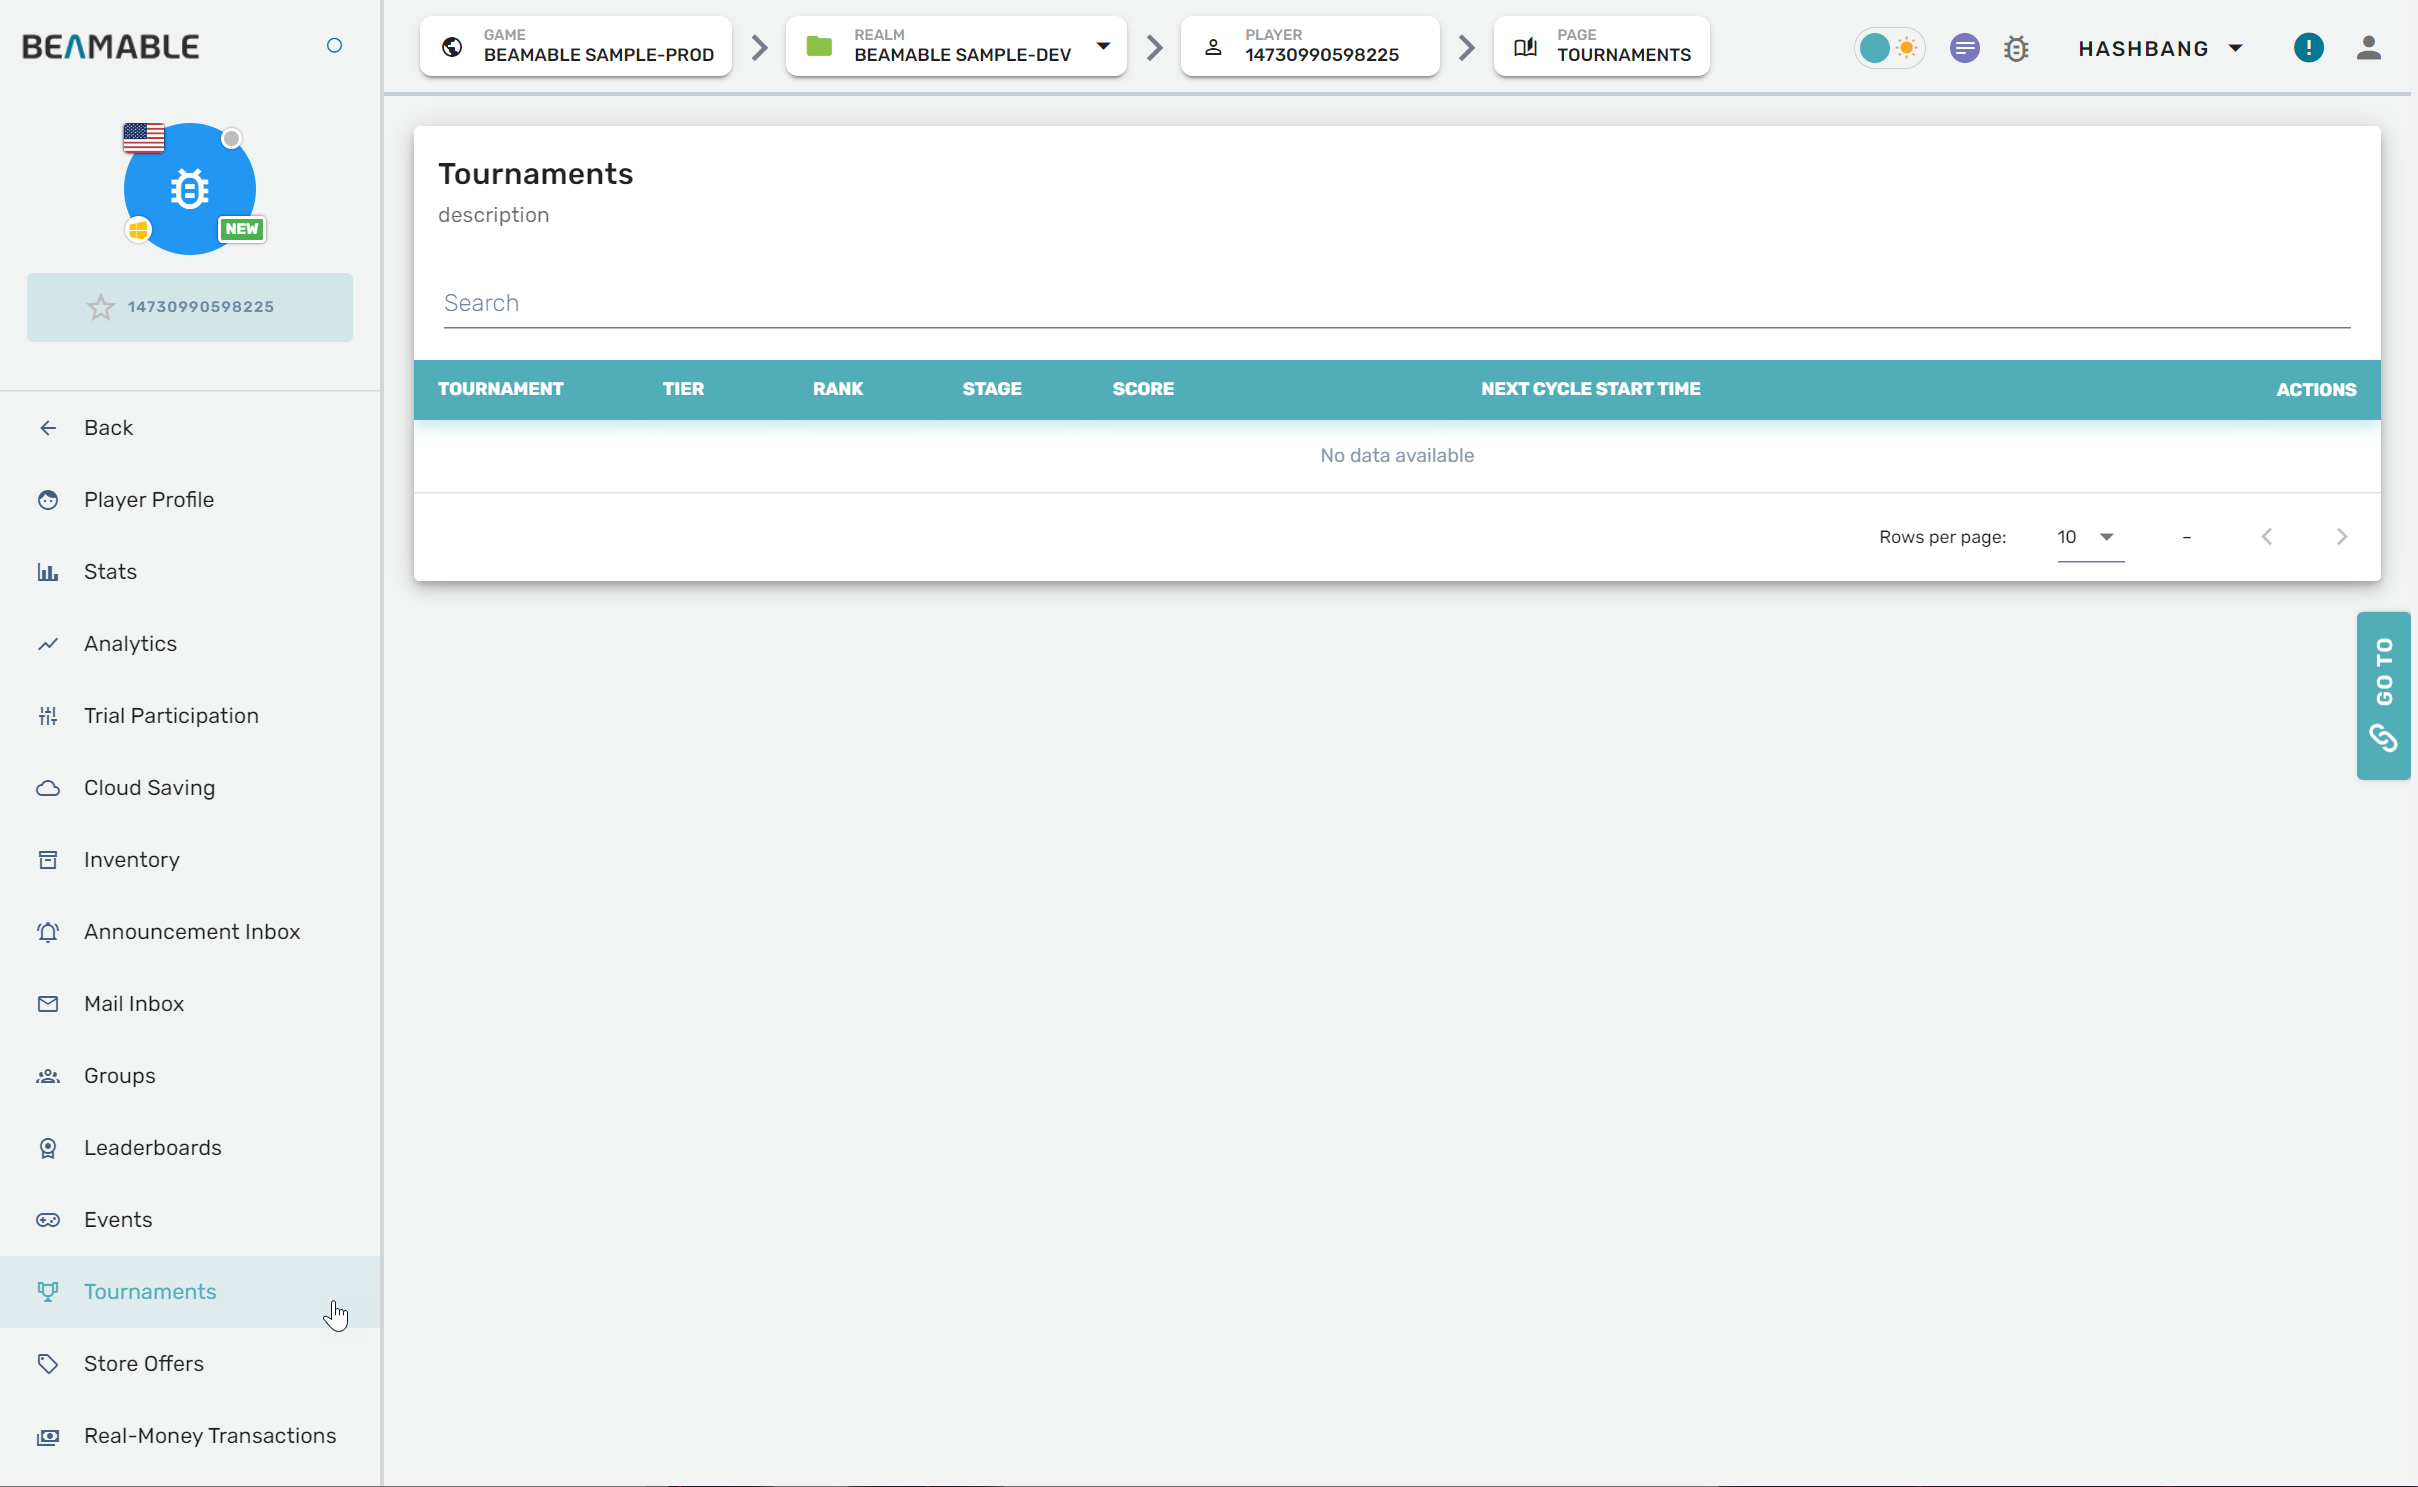Go to Cloud Saving in the sidebar
The height and width of the screenshot is (1487, 2418).
(x=149, y=787)
